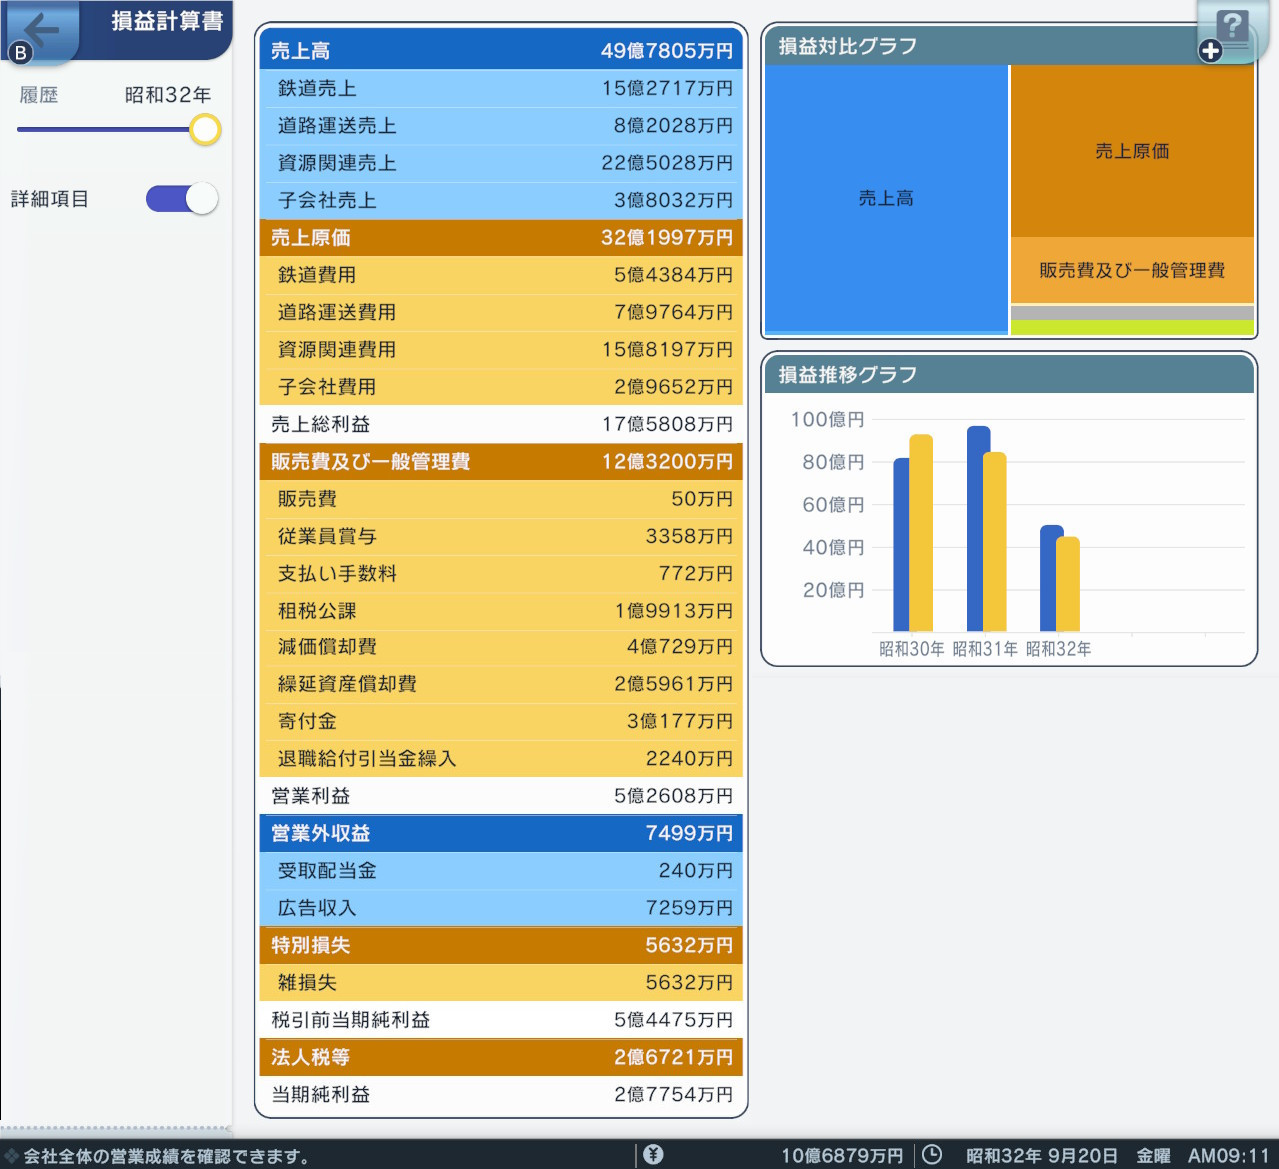Select the 特別損失 header row
This screenshot has height=1169, width=1279.
coord(501,945)
